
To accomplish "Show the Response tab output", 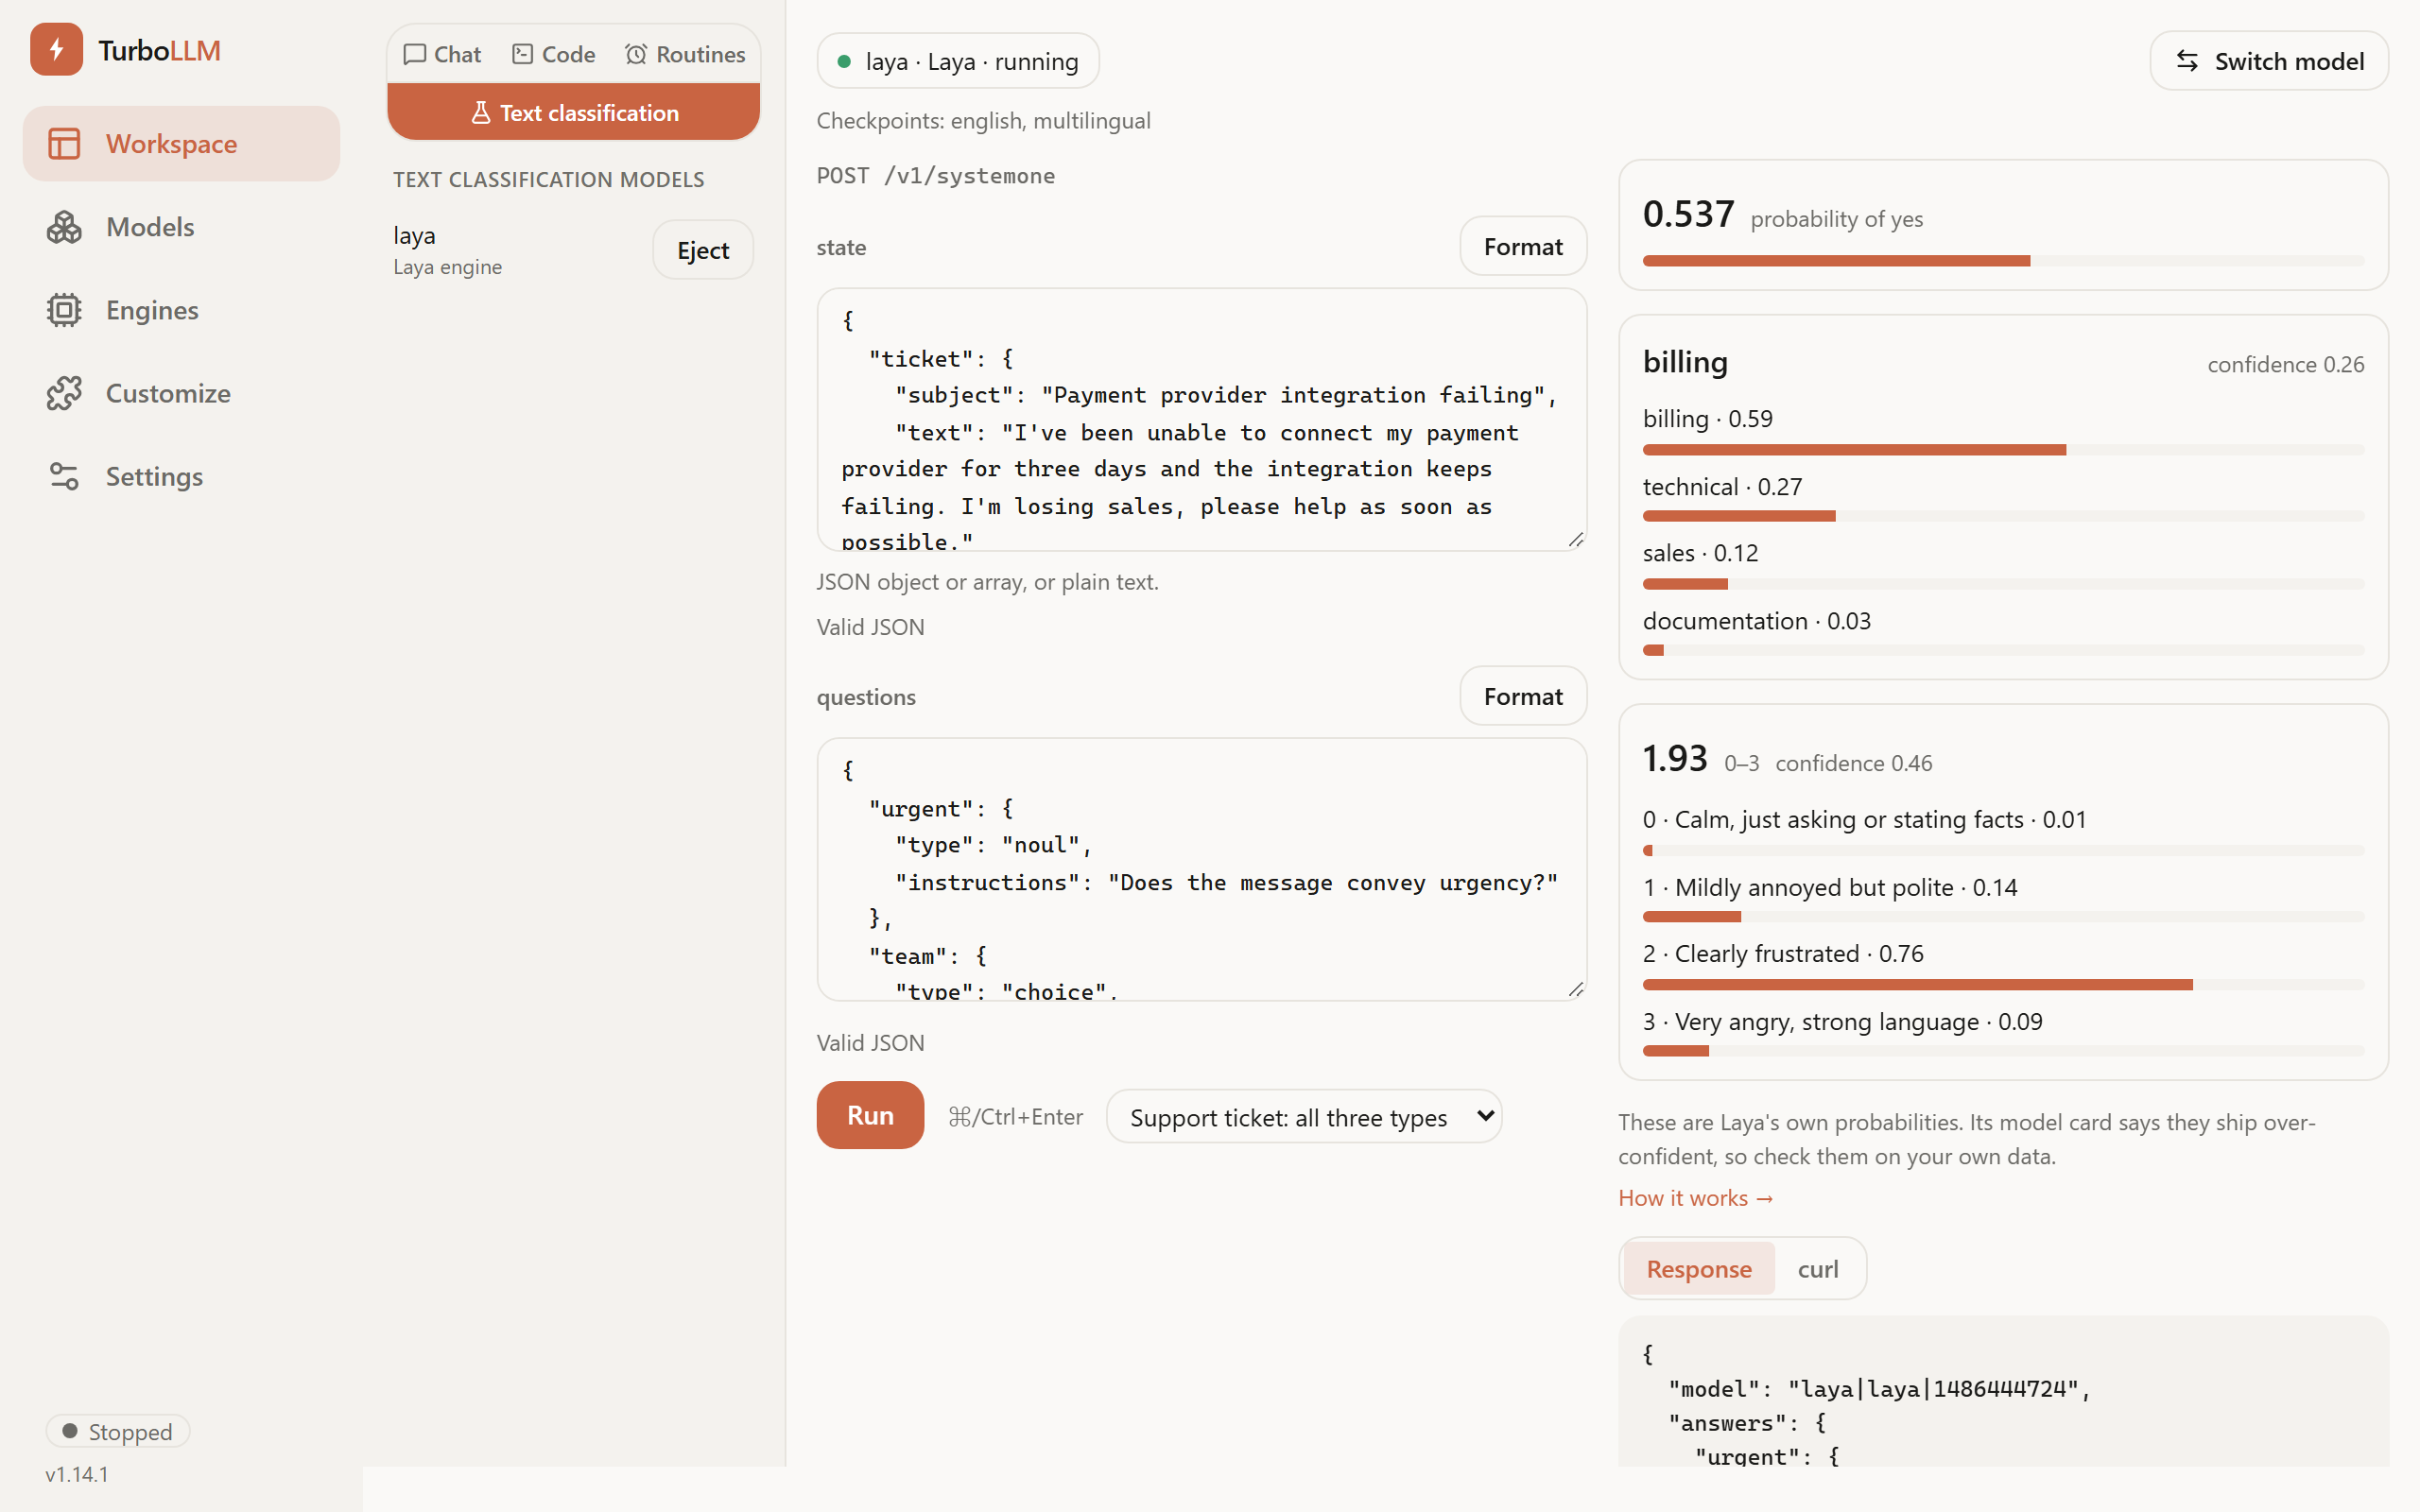I will [1699, 1268].
